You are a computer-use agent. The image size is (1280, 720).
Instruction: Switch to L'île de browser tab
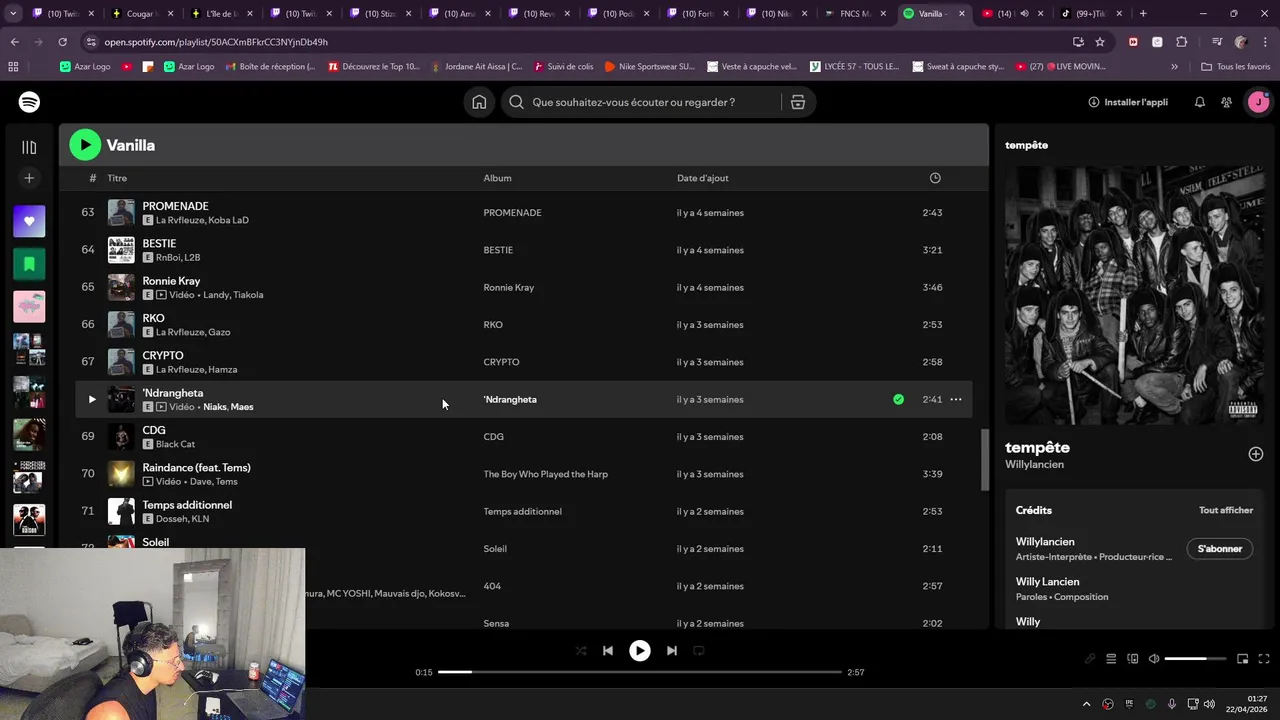point(220,14)
